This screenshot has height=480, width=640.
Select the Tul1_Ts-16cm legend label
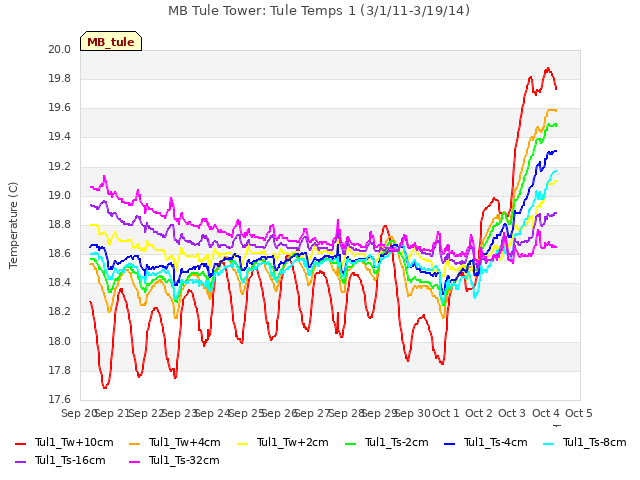pos(70,460)
